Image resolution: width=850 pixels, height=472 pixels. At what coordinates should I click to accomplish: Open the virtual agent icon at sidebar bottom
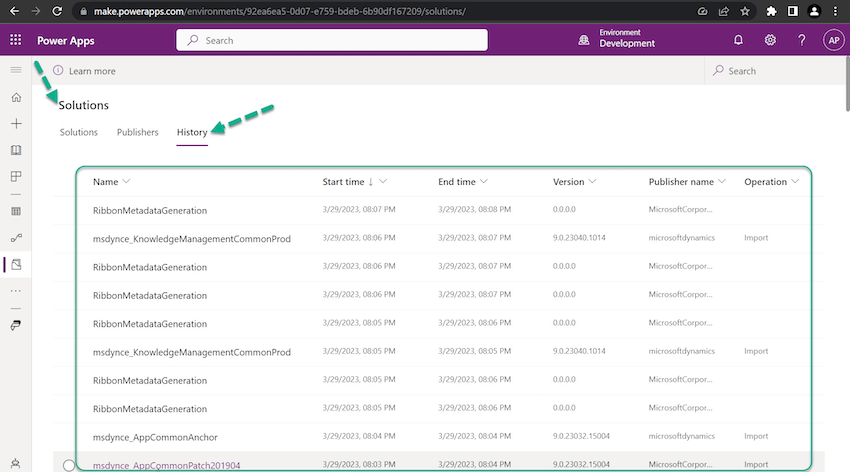click(x=16, y=464)
